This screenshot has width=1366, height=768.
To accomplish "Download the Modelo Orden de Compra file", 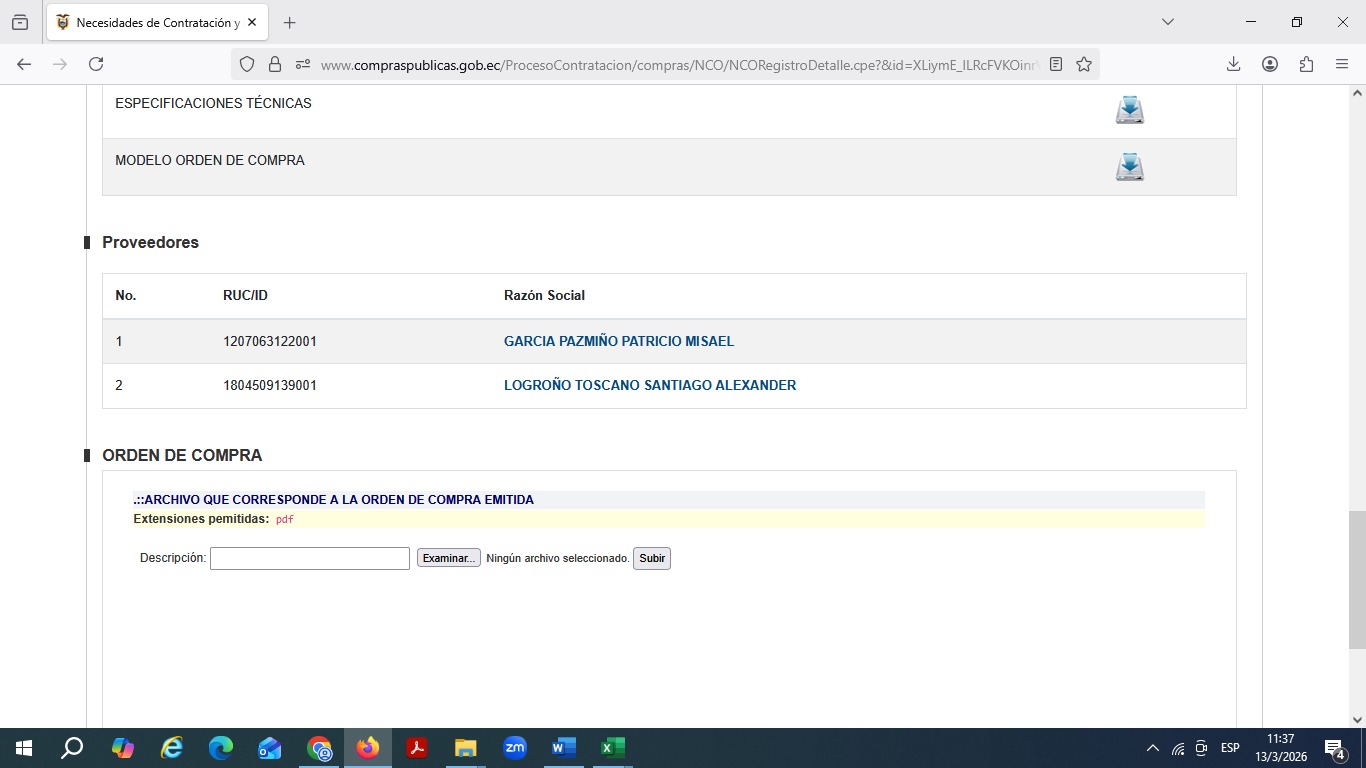I will [1129, 167].
